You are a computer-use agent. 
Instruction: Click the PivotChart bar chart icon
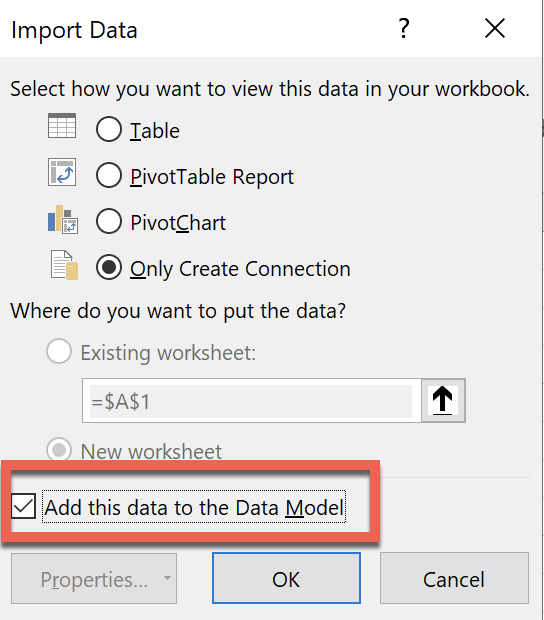pos(63,219)
